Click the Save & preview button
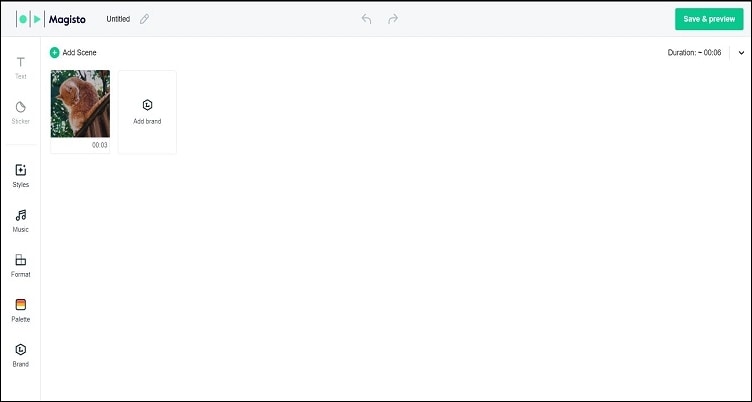752x402 pixels. click(x=709, y=19)
